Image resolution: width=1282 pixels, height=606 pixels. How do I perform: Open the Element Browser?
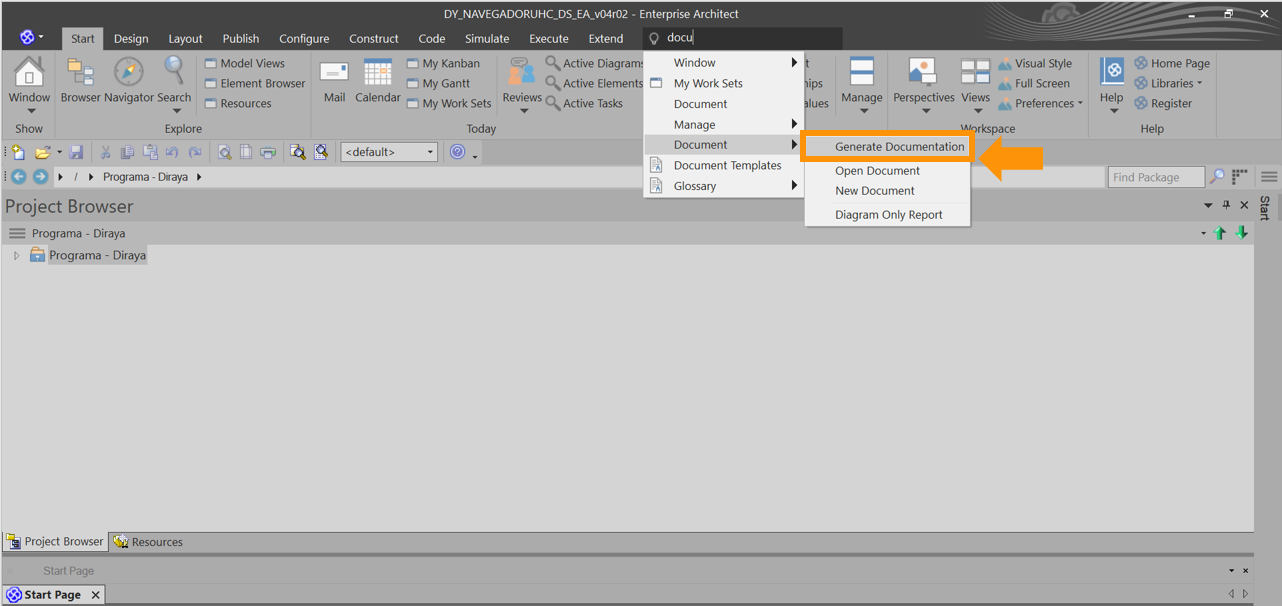(x=255, y=83)
